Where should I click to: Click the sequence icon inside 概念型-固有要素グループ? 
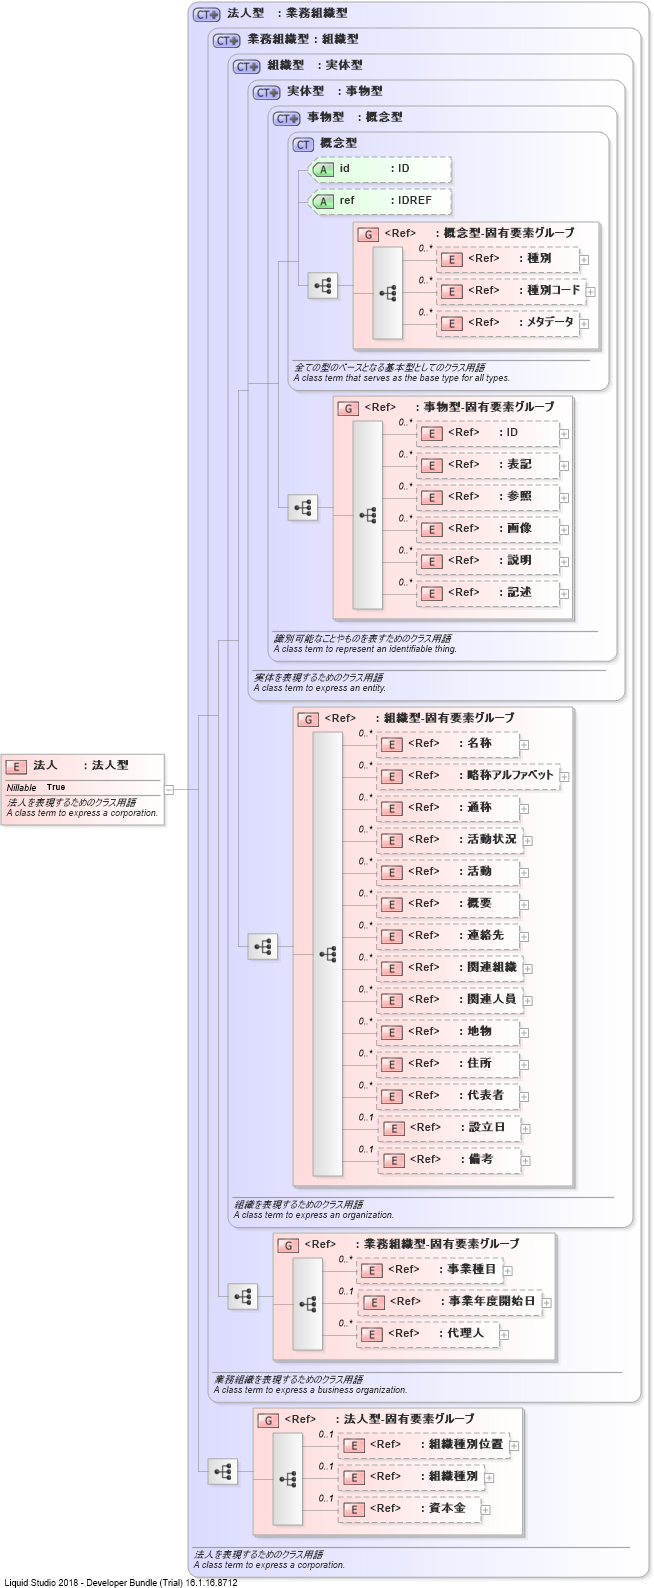(x=388, y=293)
